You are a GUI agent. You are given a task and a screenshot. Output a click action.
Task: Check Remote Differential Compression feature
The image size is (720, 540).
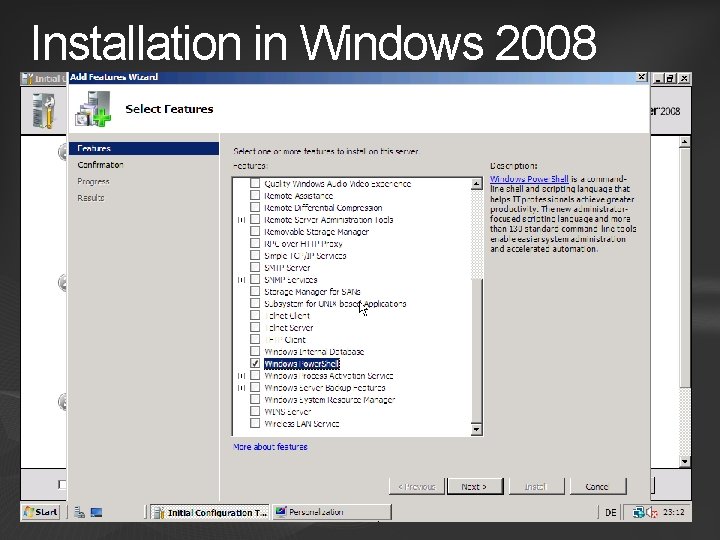tap(255, 207)
